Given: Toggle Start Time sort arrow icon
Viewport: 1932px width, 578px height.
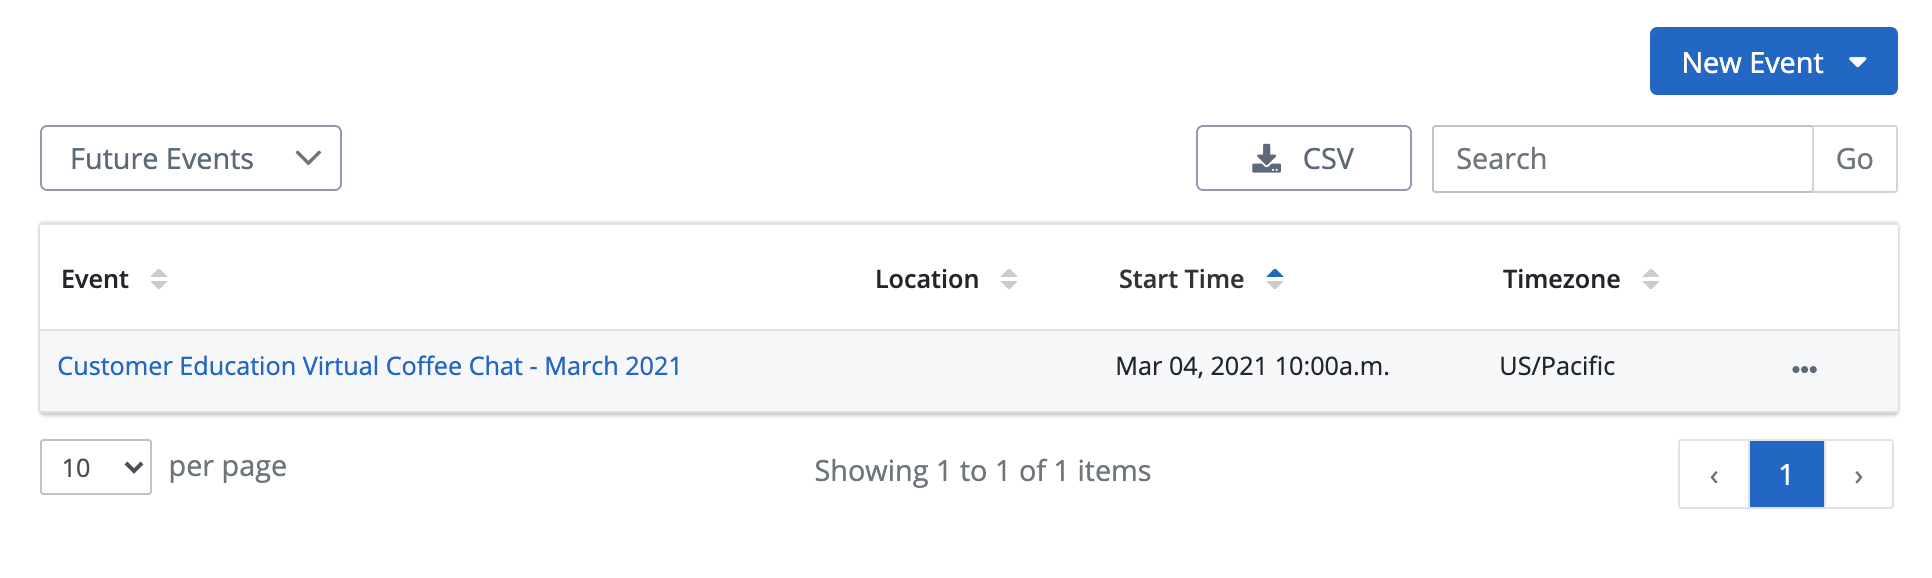Looking at the screenshot, I should [x=1275, y=279].
